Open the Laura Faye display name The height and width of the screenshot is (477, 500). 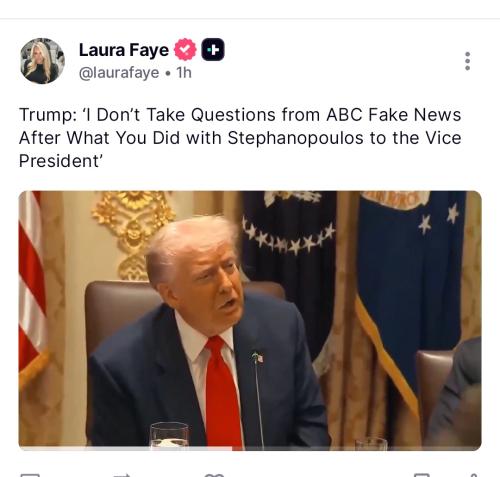(x=124, y=50)
